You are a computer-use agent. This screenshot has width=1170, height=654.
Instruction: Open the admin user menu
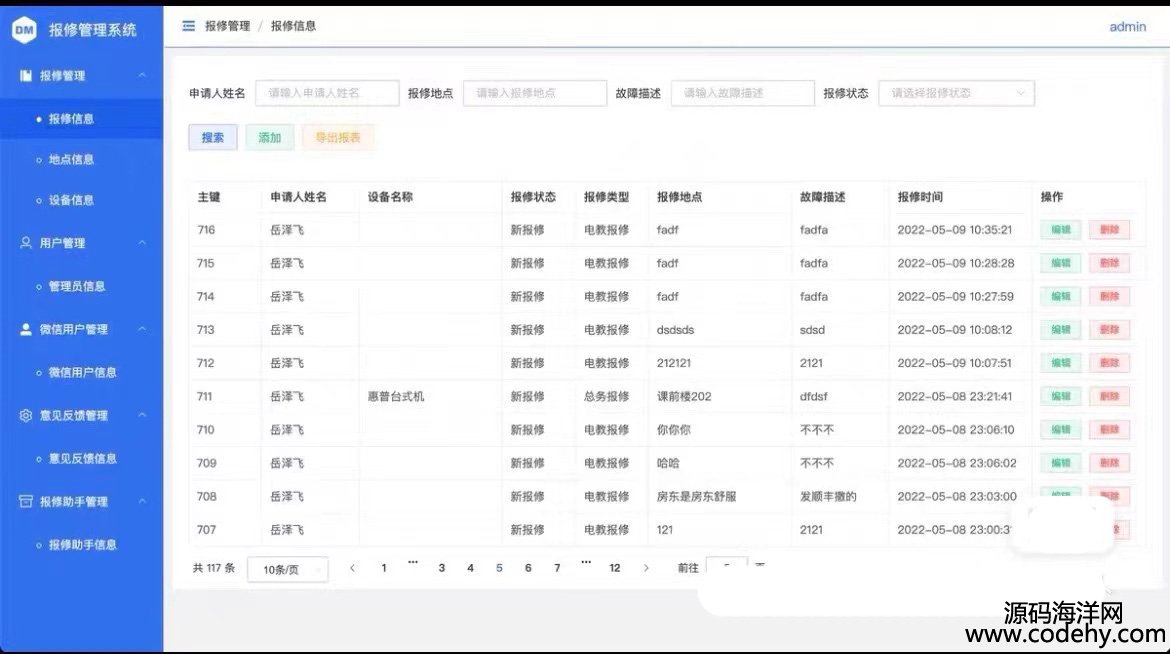(1127, 27)
